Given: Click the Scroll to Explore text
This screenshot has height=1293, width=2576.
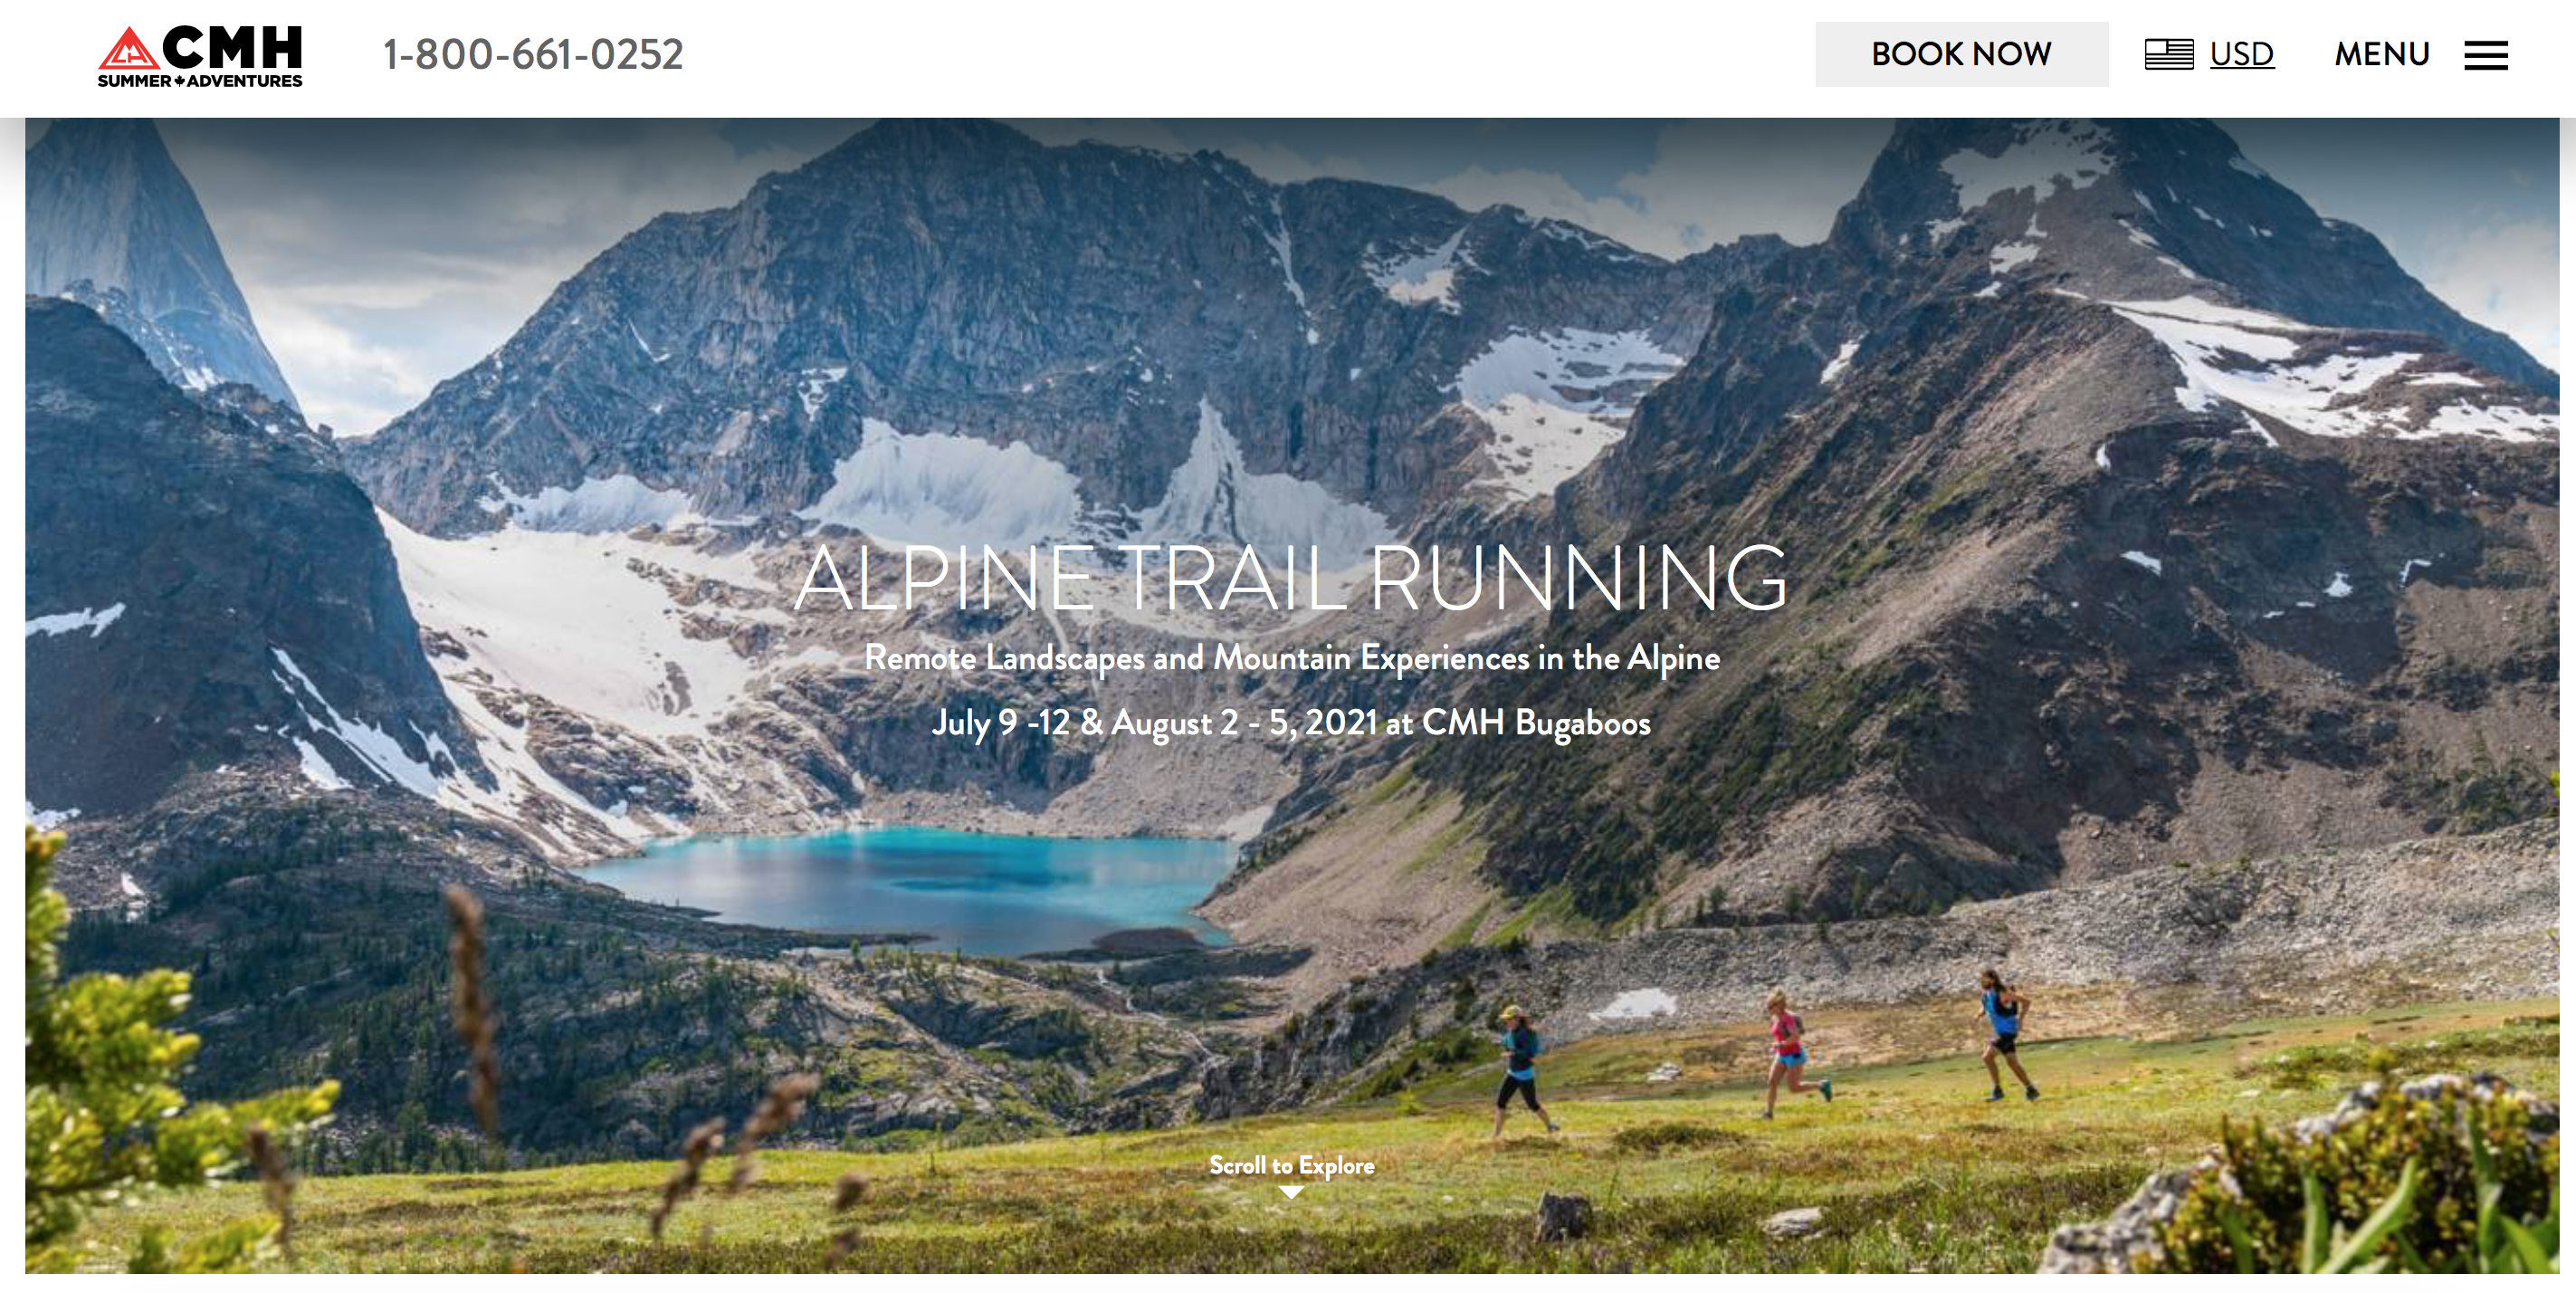Looking at the screenshot, I should [1291, 1165].
